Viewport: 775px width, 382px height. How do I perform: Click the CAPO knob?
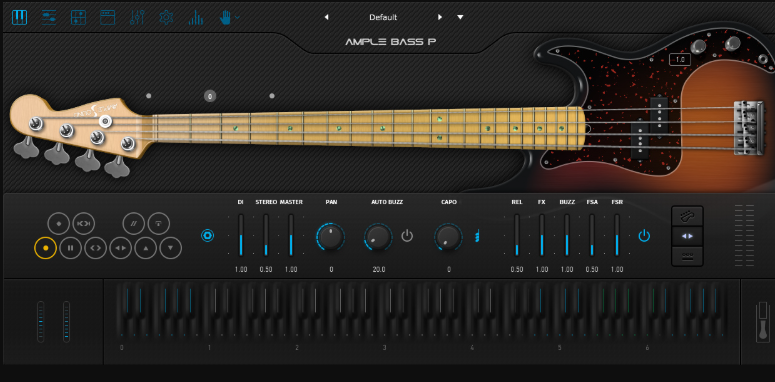coord(449,236)
